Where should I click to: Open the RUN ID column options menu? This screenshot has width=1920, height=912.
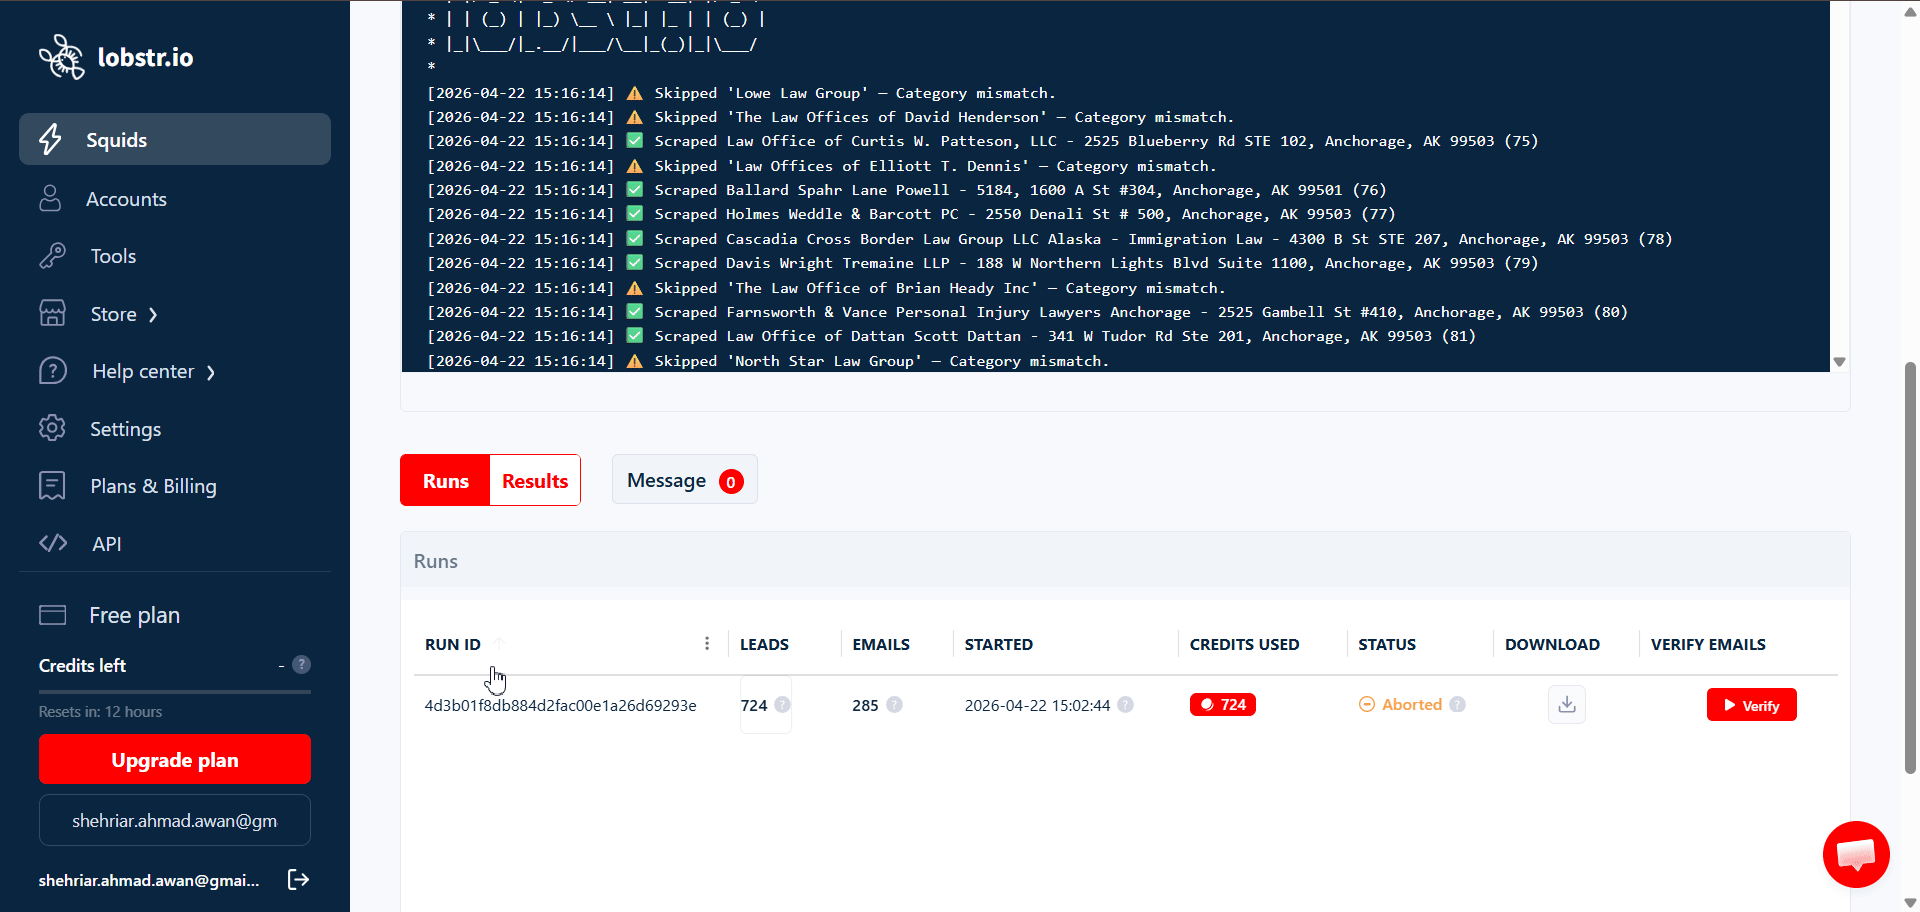pyautogui.click(x=707, y=644)
